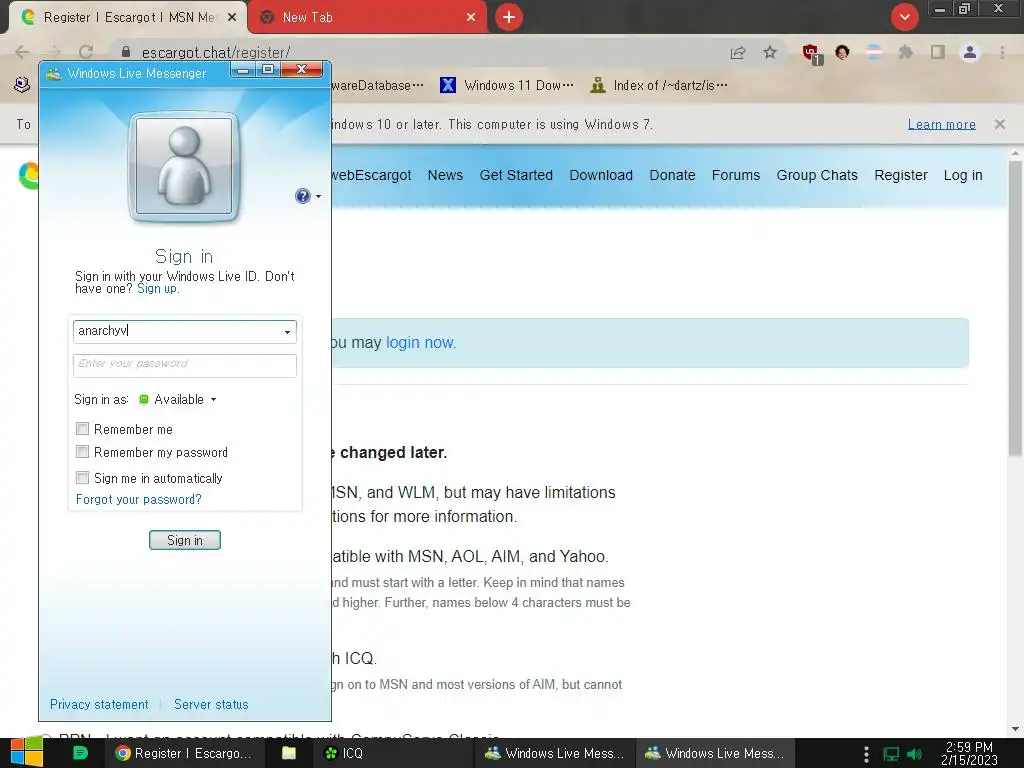Viewport: 1024px width, 768px height.
Task: Open the News menu item
Action: click(x=445, y=175)
